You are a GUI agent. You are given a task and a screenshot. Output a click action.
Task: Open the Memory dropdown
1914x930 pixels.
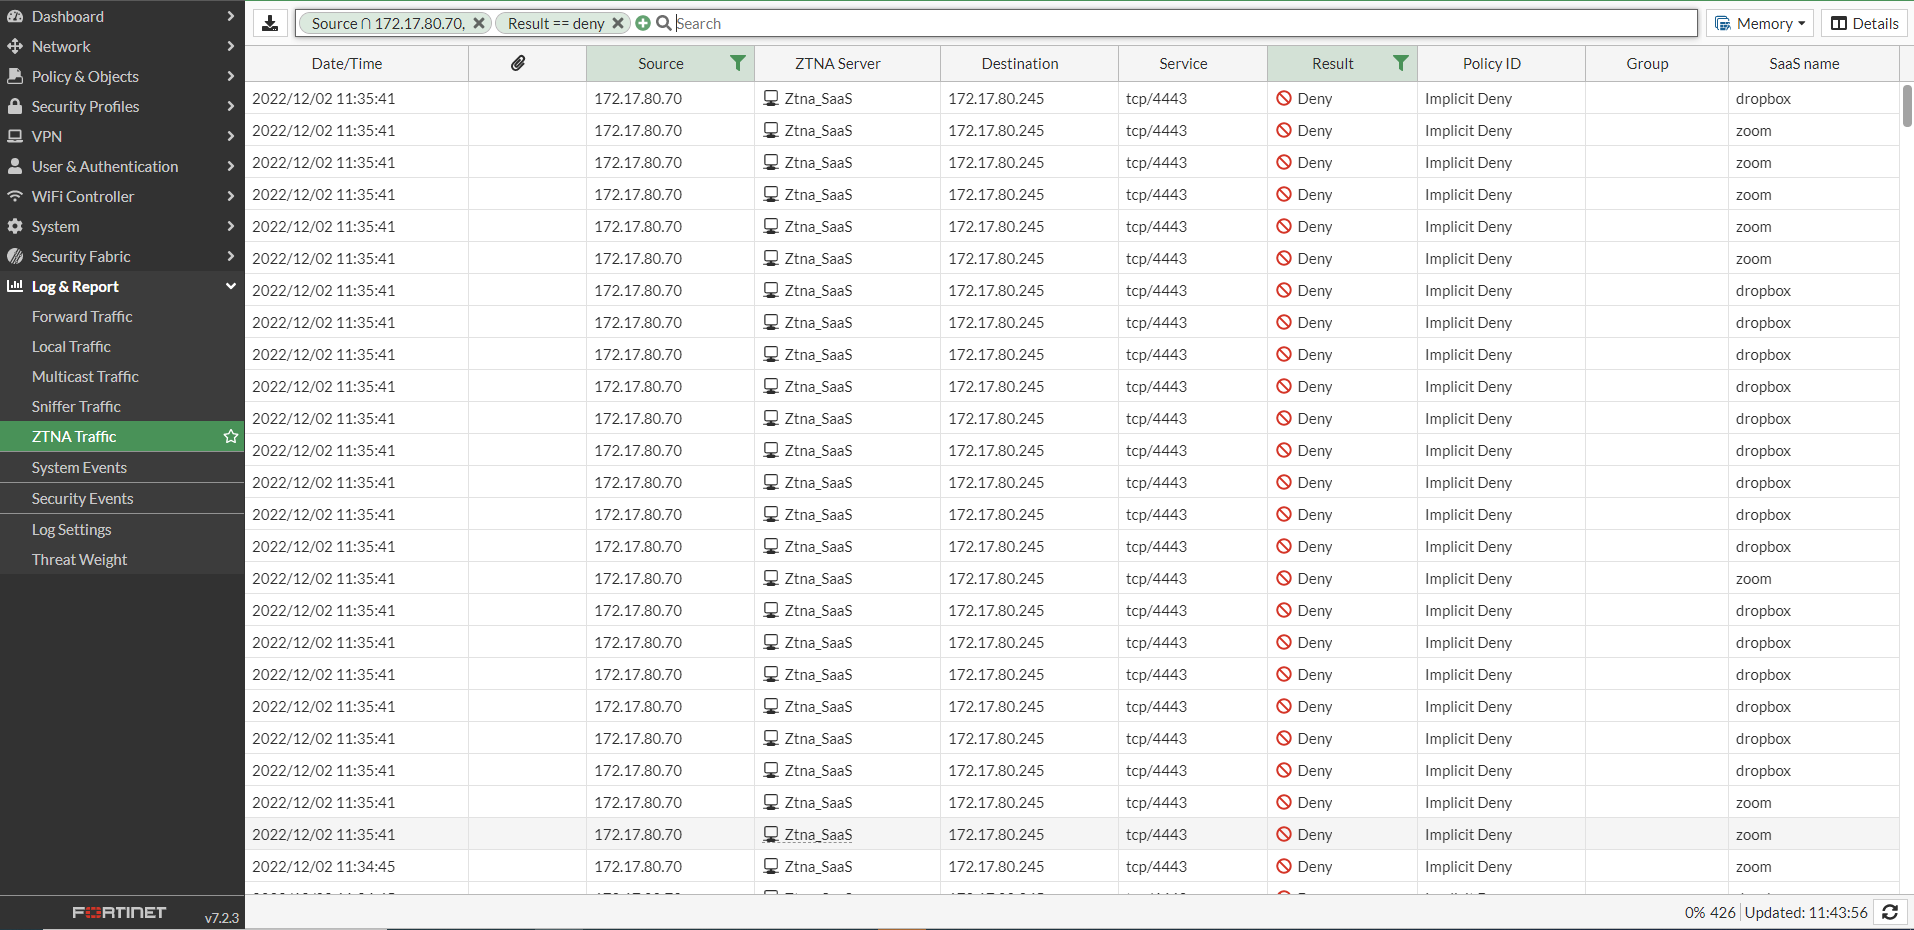(1759, 22)
